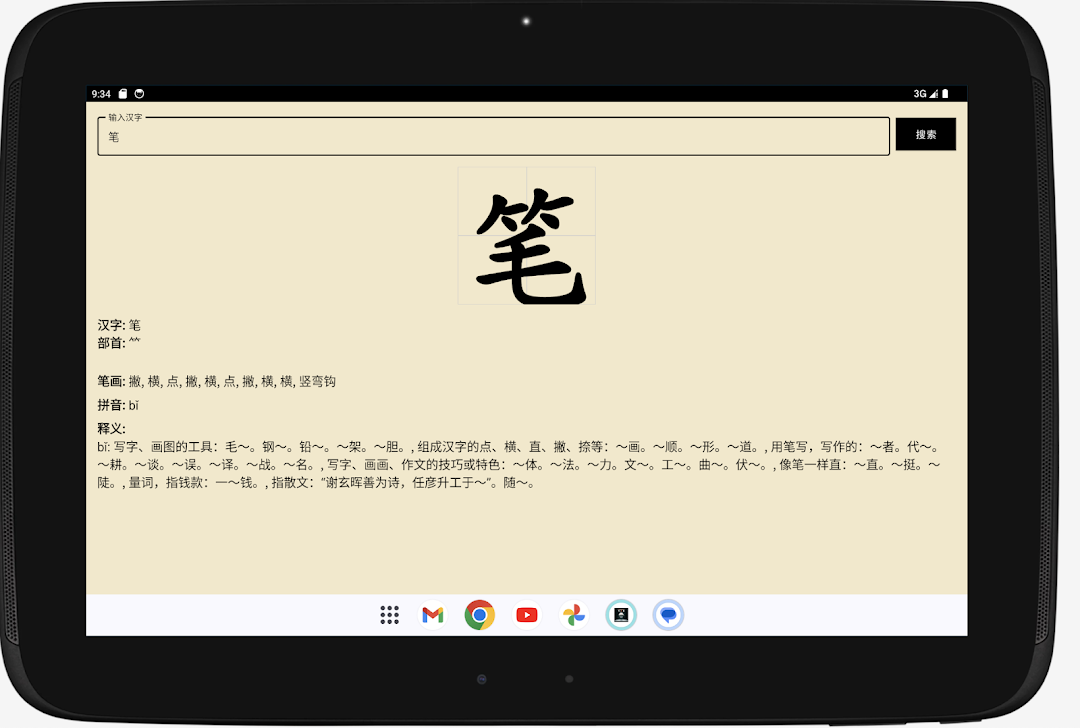The image size is (1080, 728).
Task: Select the 部首 radical line
Action: (x=119, y=343)
